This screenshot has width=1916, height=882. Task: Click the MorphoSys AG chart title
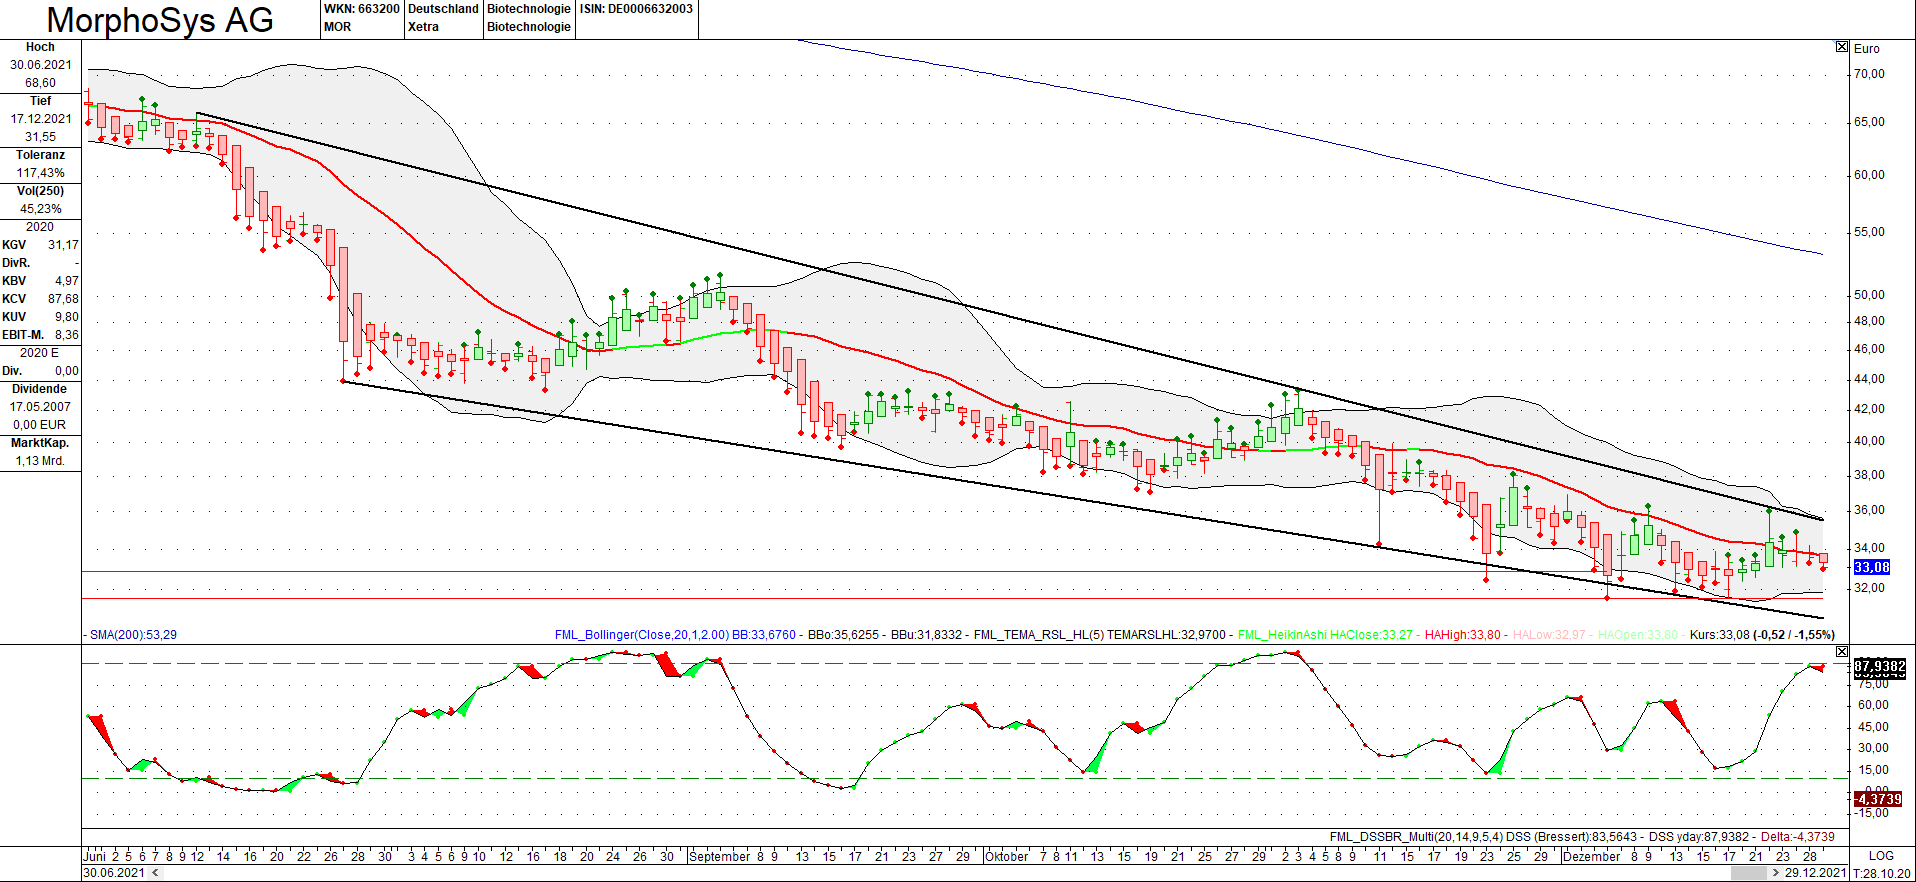point(160,20)
